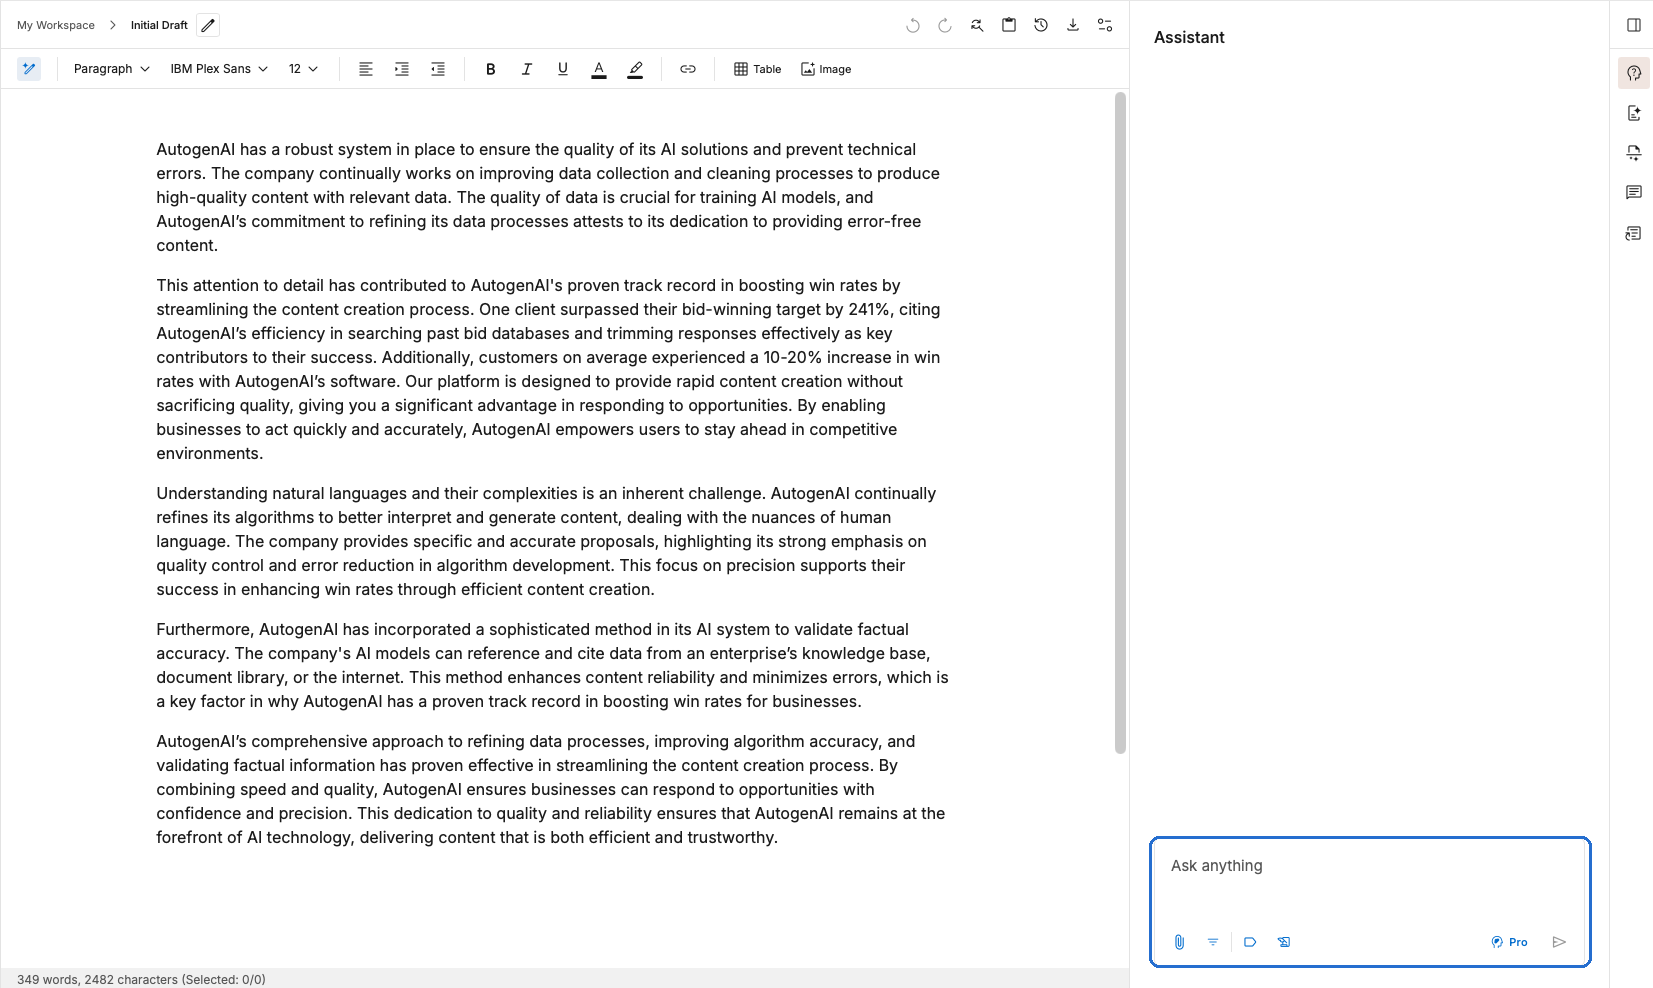Click the redo icon

coord(945,25)
